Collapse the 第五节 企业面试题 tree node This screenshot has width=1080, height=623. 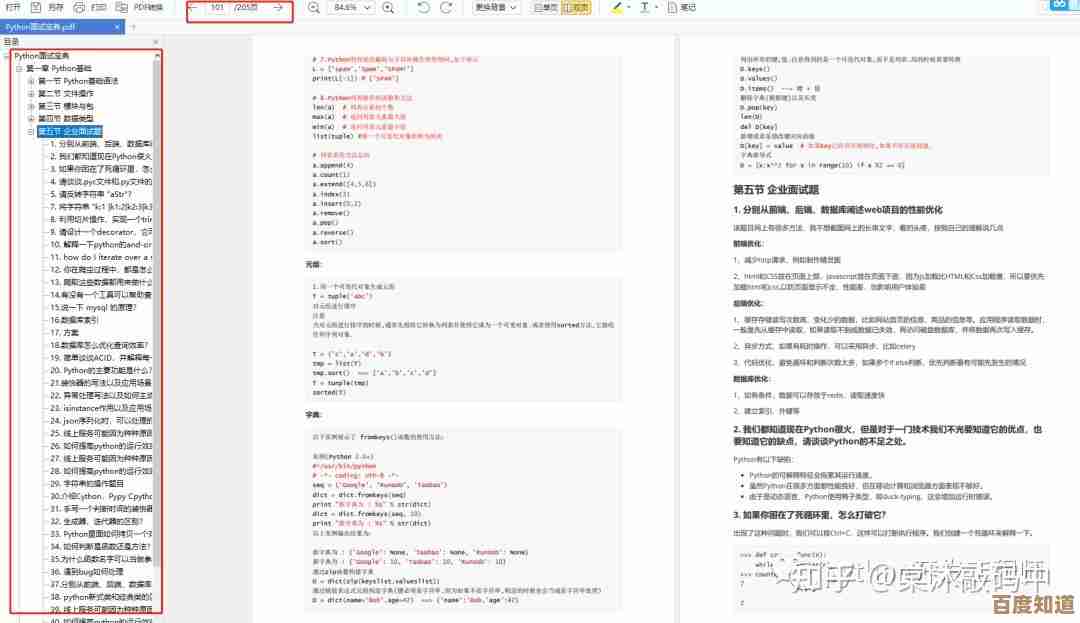click(31, 131)
